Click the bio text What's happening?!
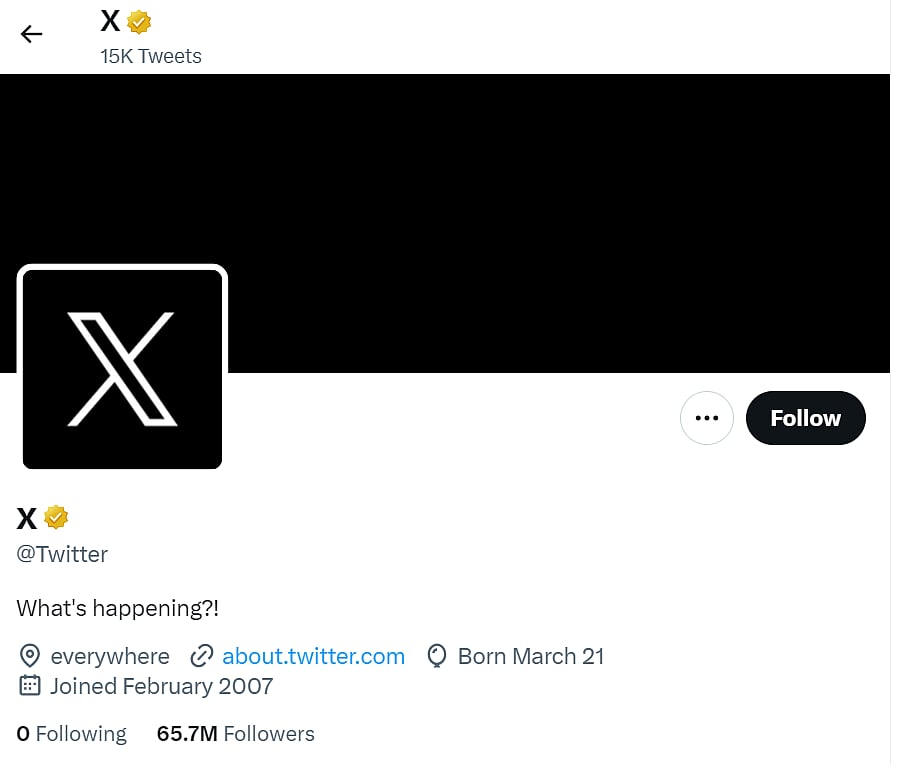Image resolution: width=904 pixels, height=765 pixels. [x=118, y=608]
